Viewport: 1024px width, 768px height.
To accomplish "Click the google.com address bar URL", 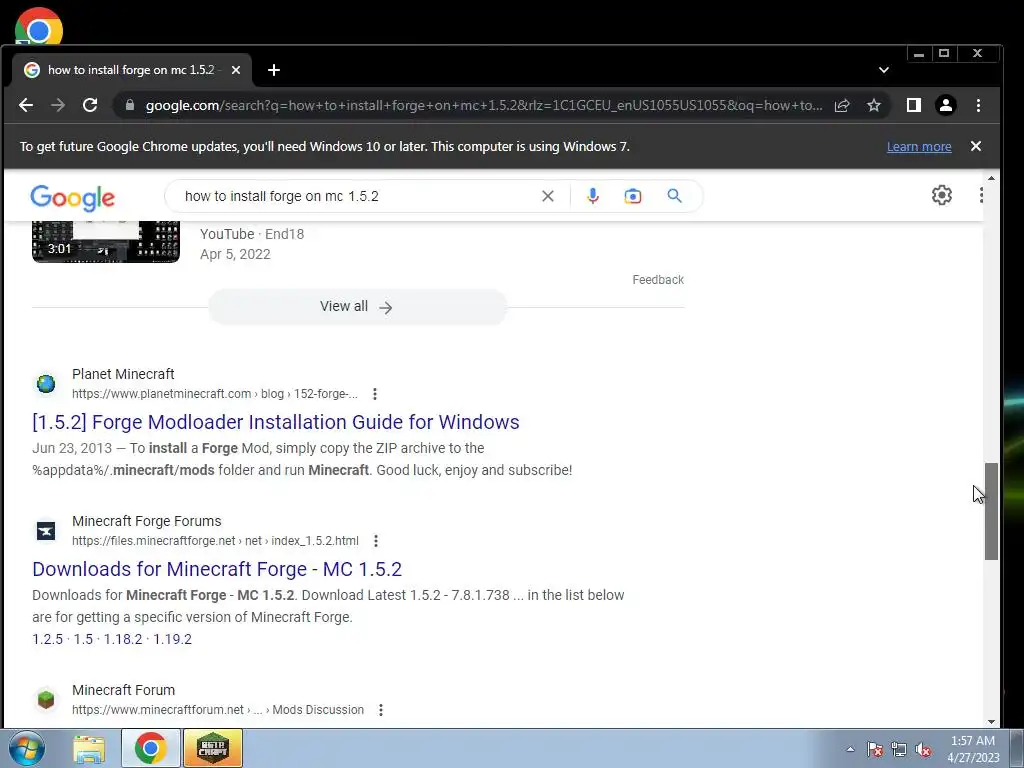I will (x=484, y=105).
